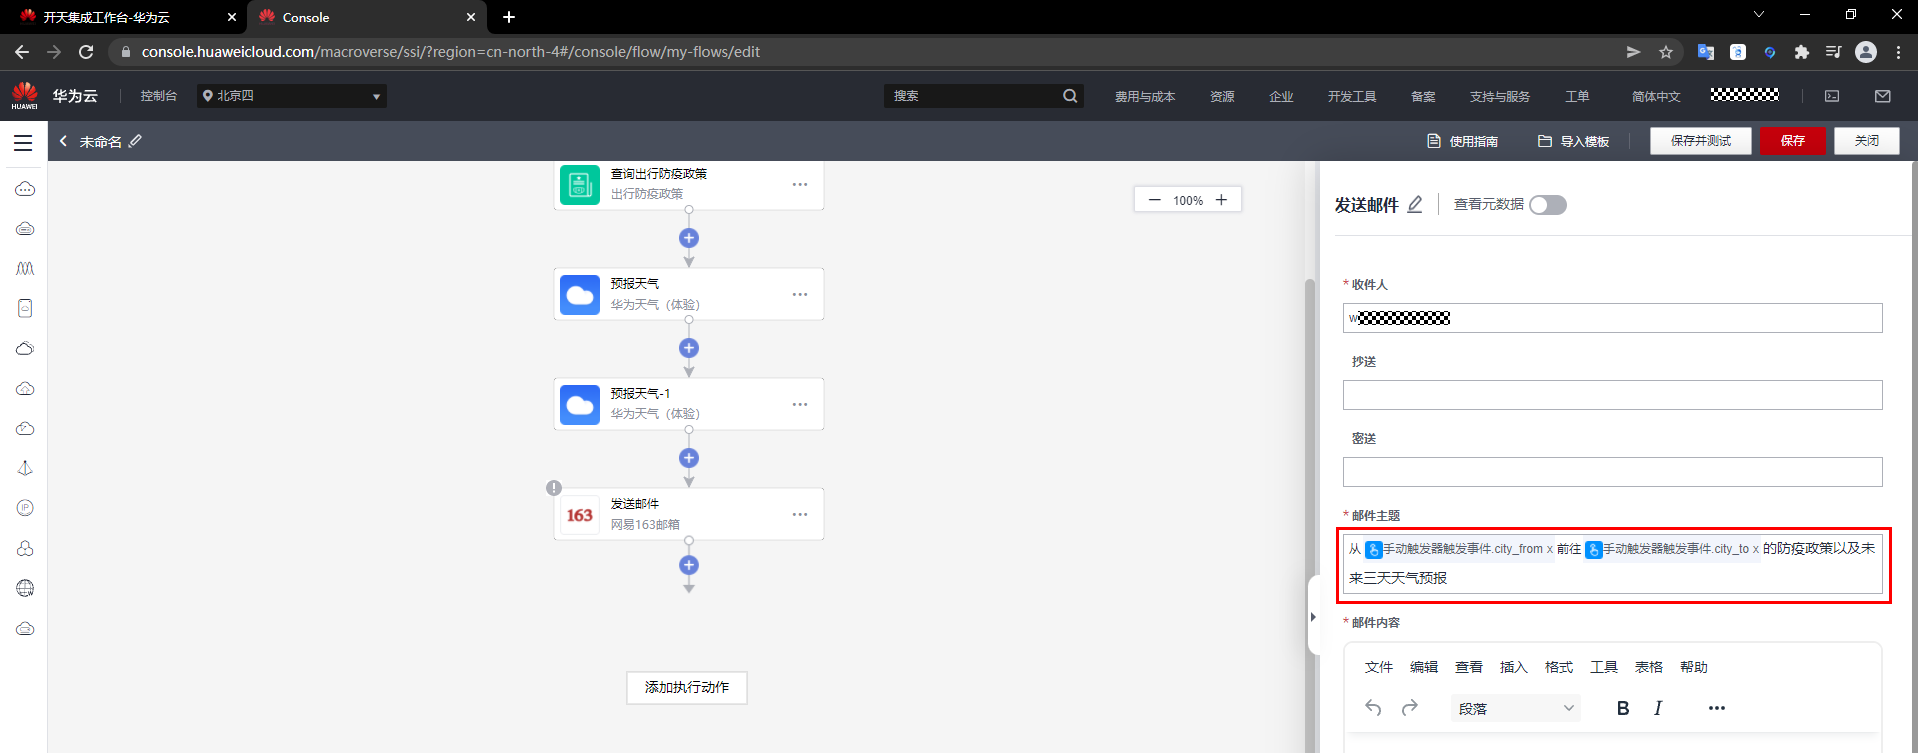Show more toolbar options in the mail editor
This screenshot has height=753, width=1918.
[1717, 708]
